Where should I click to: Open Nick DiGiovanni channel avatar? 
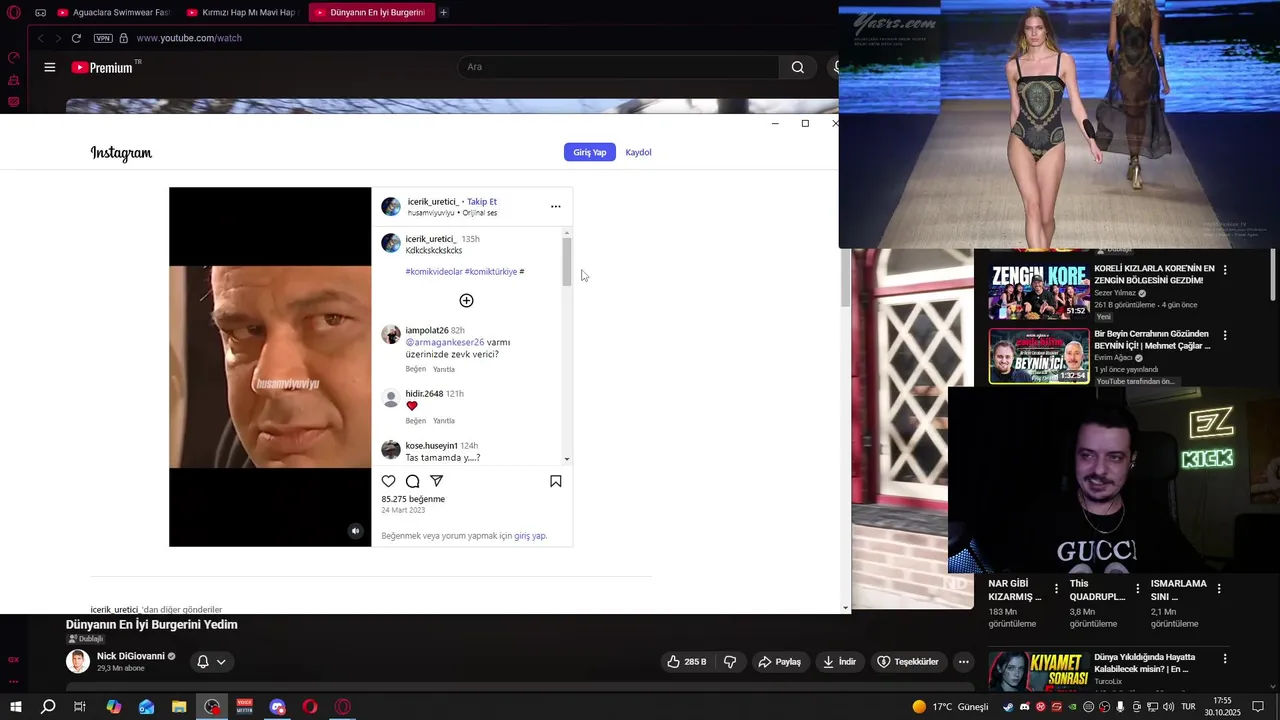[78, 662]
